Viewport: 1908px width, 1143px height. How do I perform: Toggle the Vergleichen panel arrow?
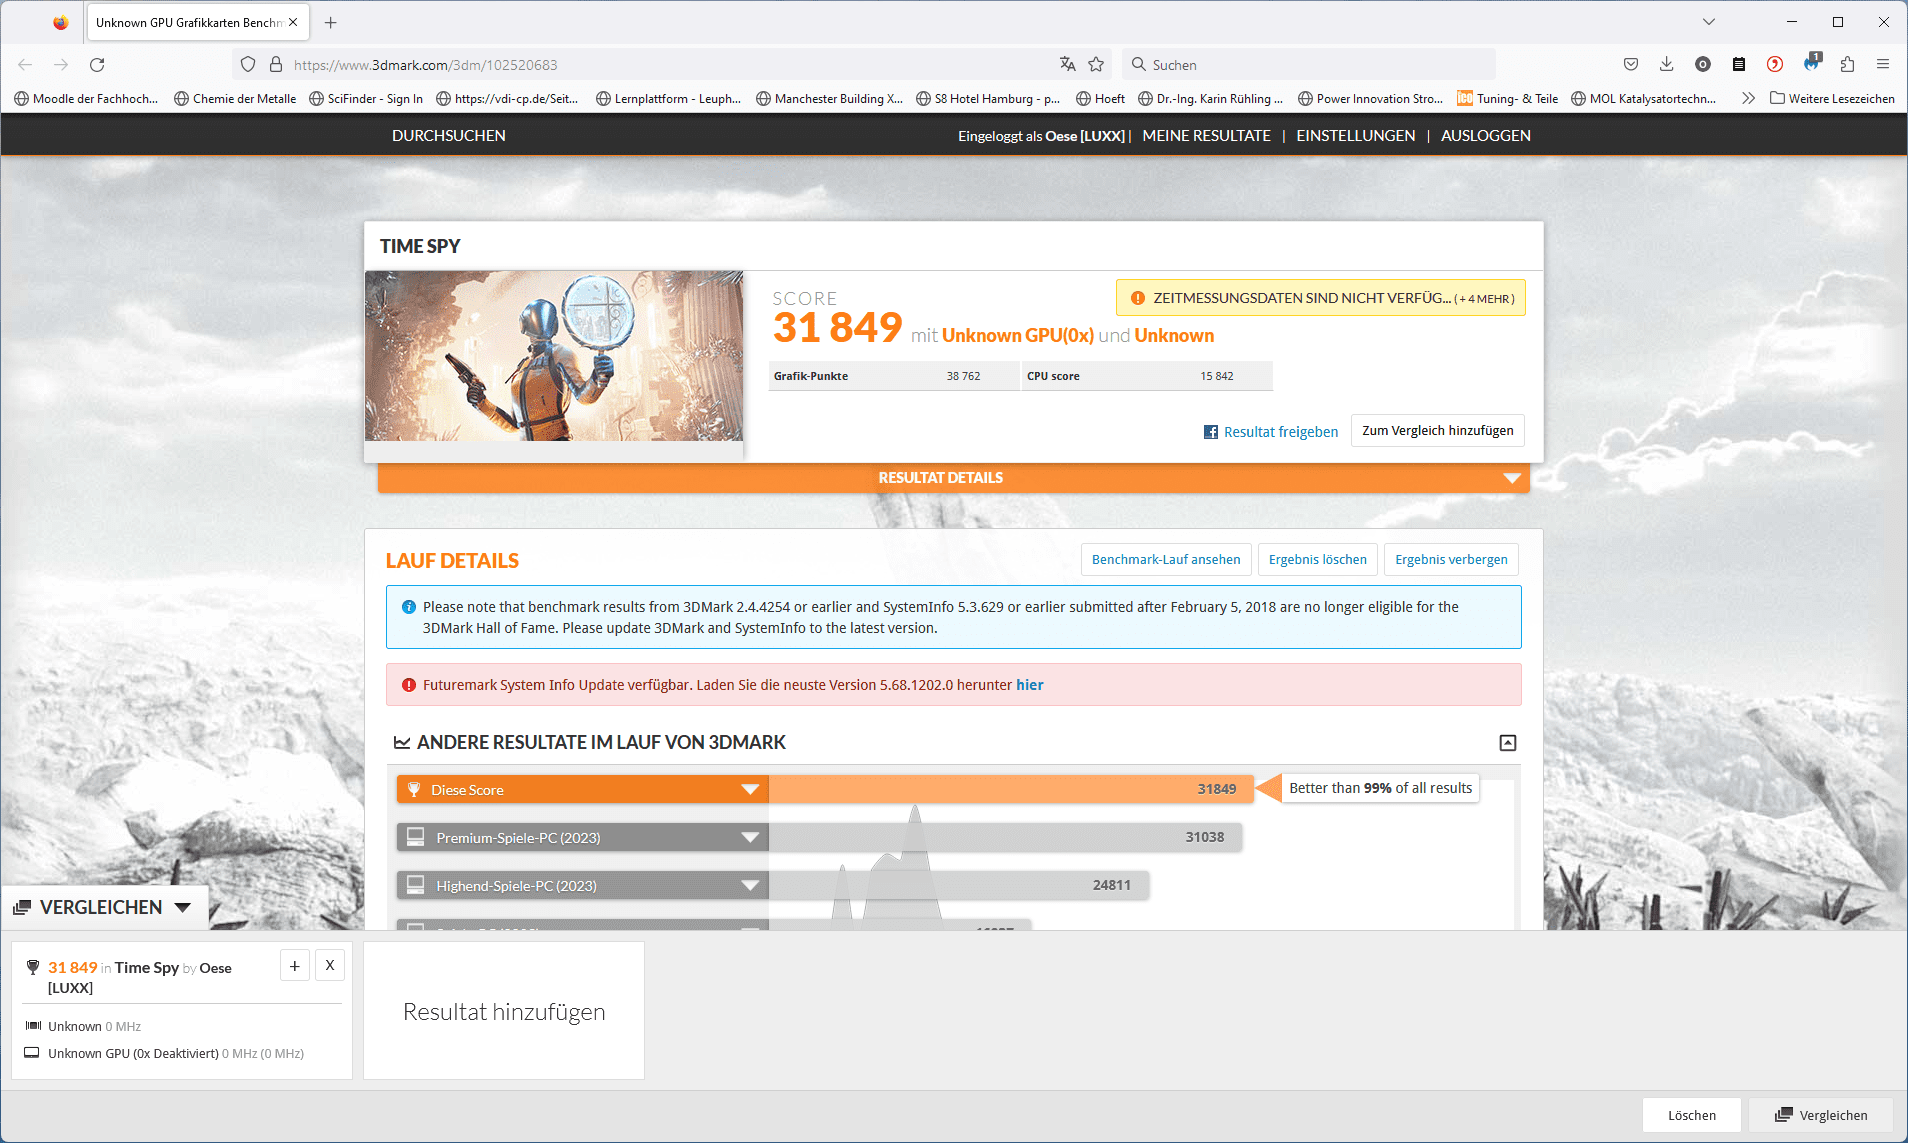tap(183, 907)
